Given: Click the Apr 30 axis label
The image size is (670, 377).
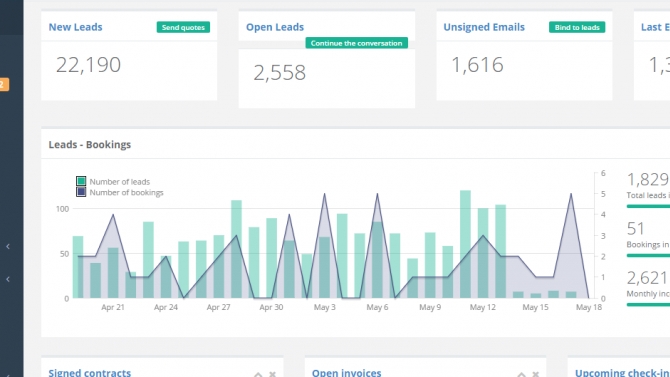Looking at the screenshot, I should pyautogui.click(x=271, y=307).
